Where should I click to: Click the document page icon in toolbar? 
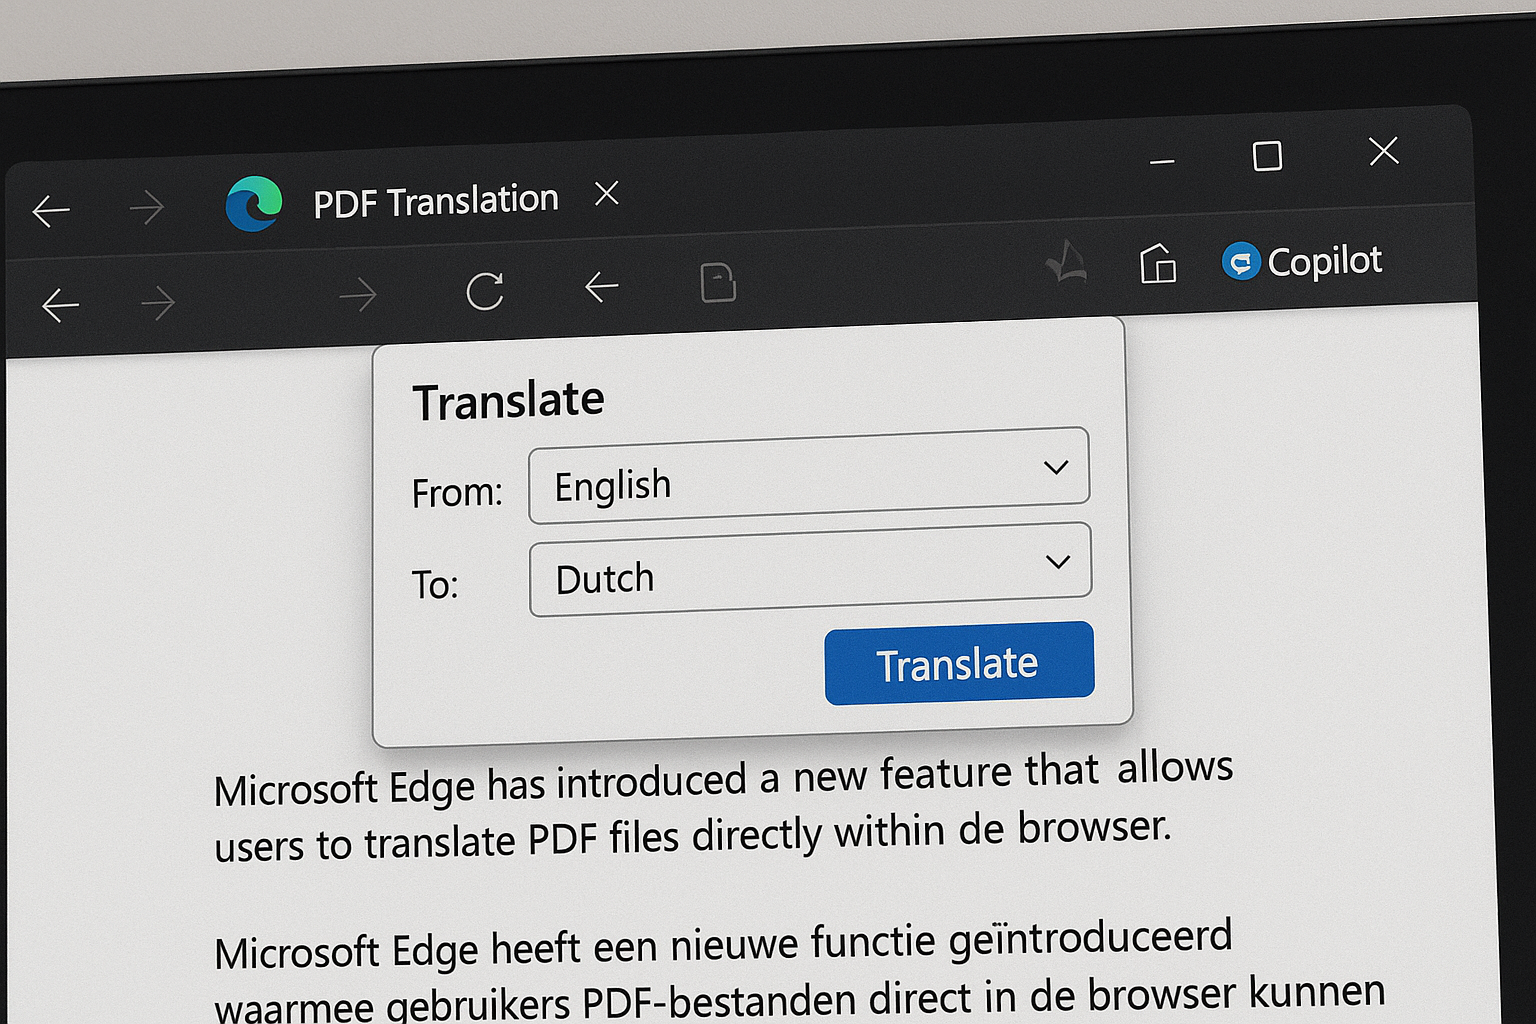[718, 283]
